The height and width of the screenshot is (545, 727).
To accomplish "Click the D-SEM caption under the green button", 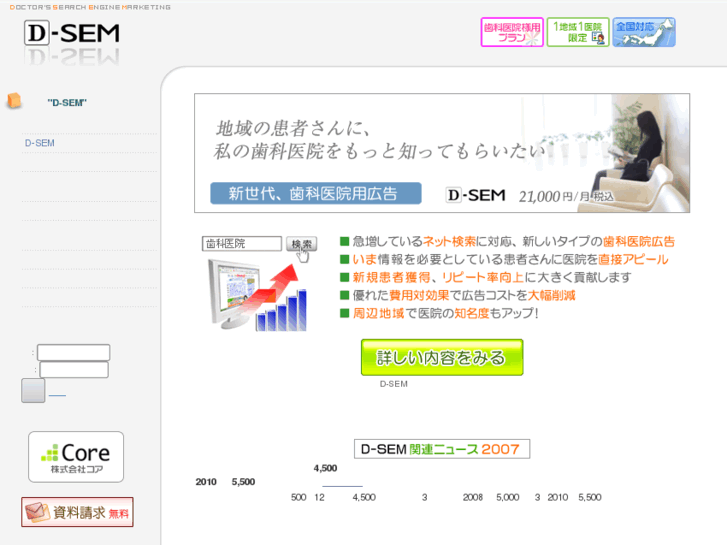I will click(394, 384).
